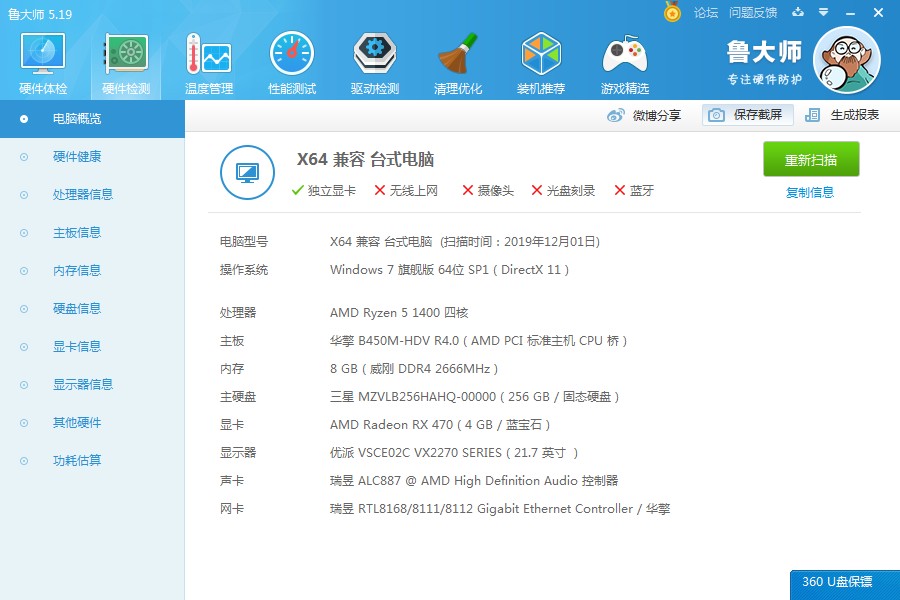
Task: Click the processor value AMD Ryzen 5 1400 四核
Action: (x=399, y=312)
